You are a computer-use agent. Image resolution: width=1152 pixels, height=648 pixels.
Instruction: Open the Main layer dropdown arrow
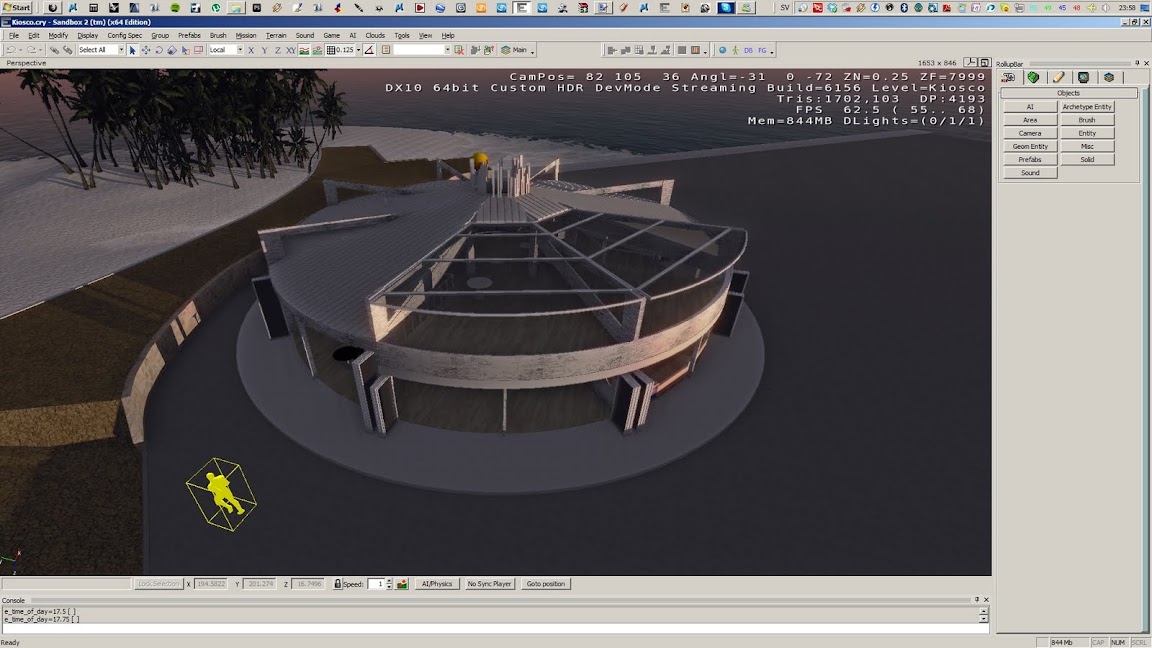[533, 51]
